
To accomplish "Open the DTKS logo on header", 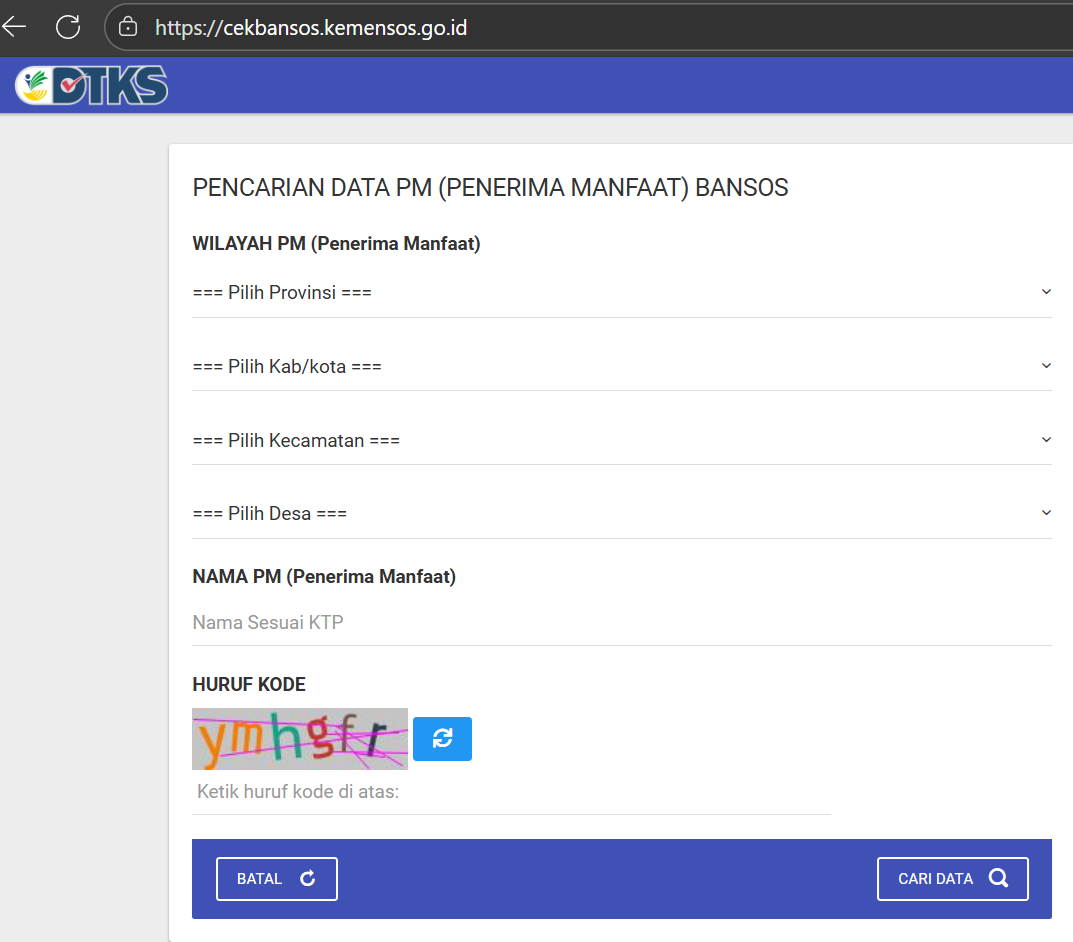I will point(90,85).
